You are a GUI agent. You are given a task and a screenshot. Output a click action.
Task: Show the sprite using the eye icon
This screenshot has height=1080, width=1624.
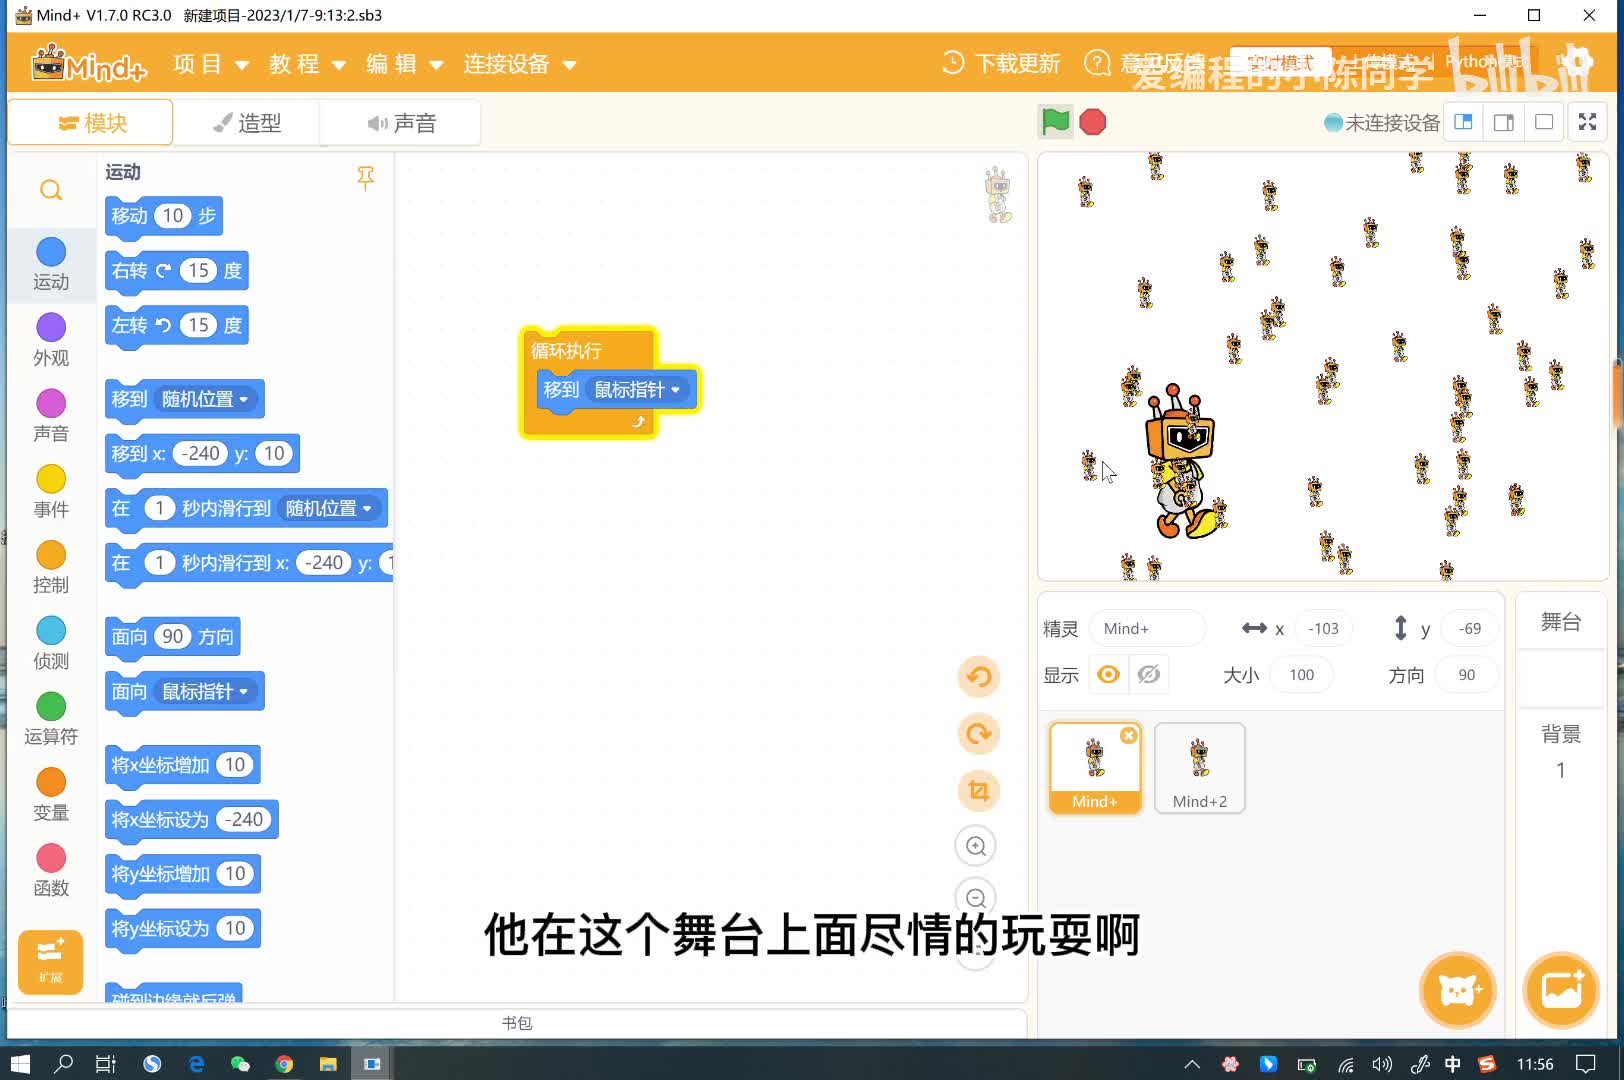coord(1108,675)
